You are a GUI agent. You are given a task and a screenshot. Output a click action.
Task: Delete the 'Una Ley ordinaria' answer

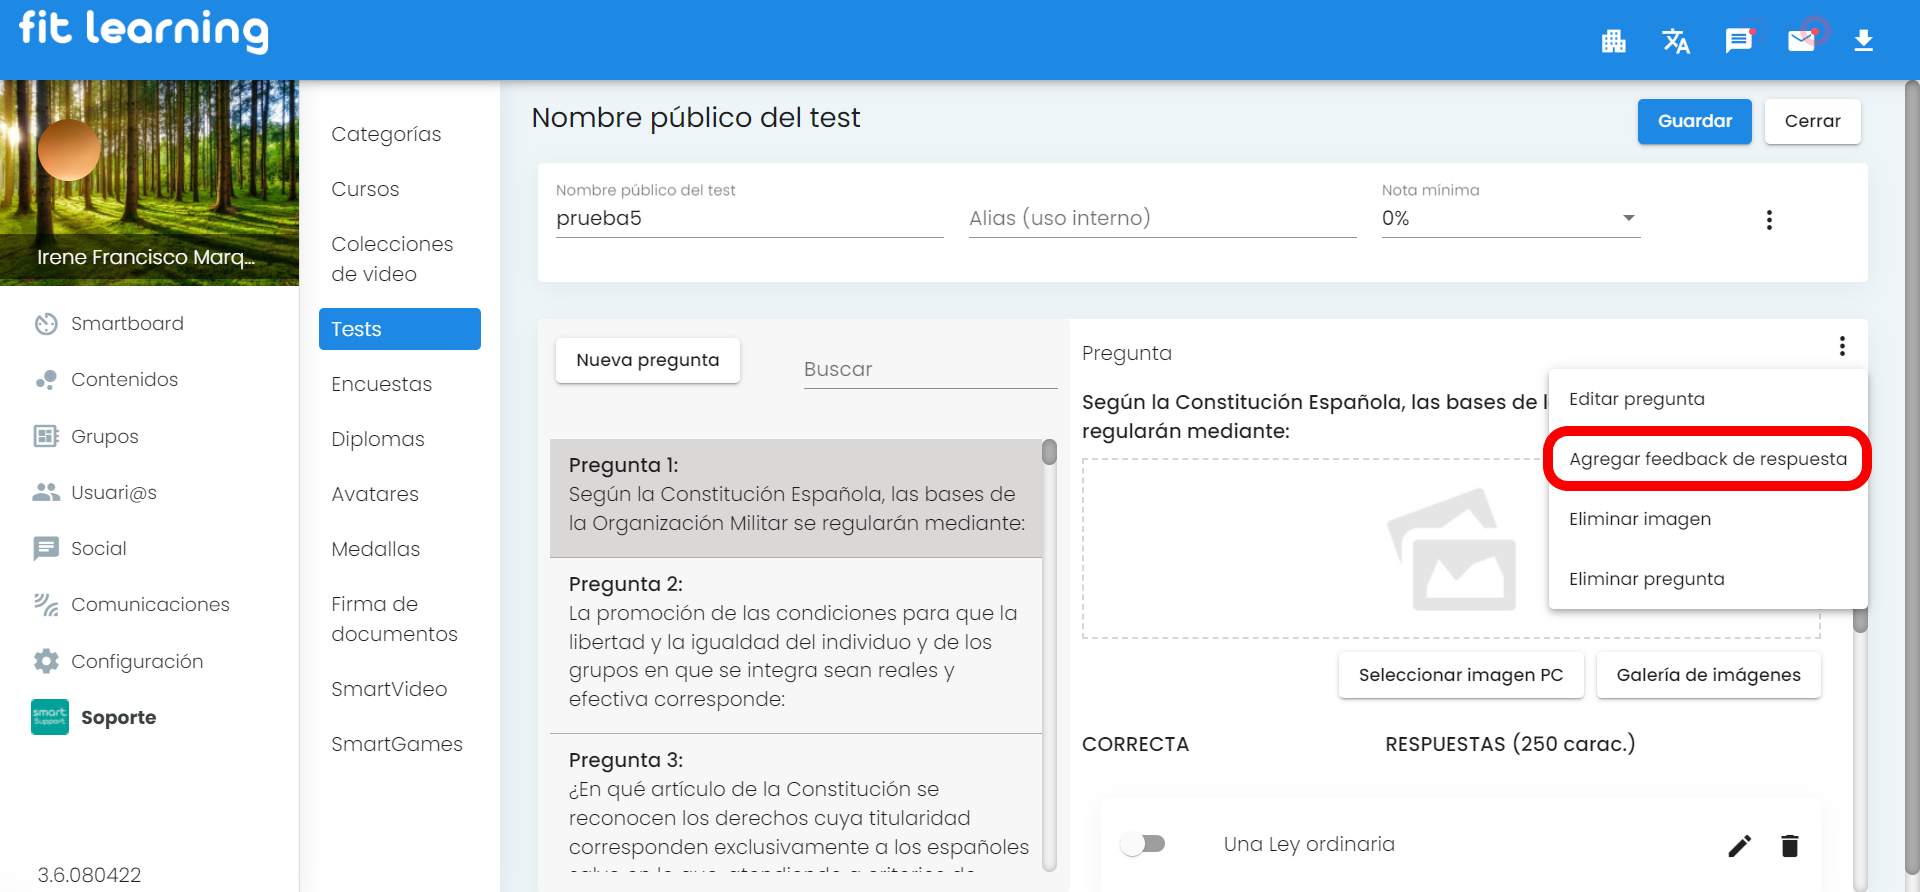[x=1790, y=846]
